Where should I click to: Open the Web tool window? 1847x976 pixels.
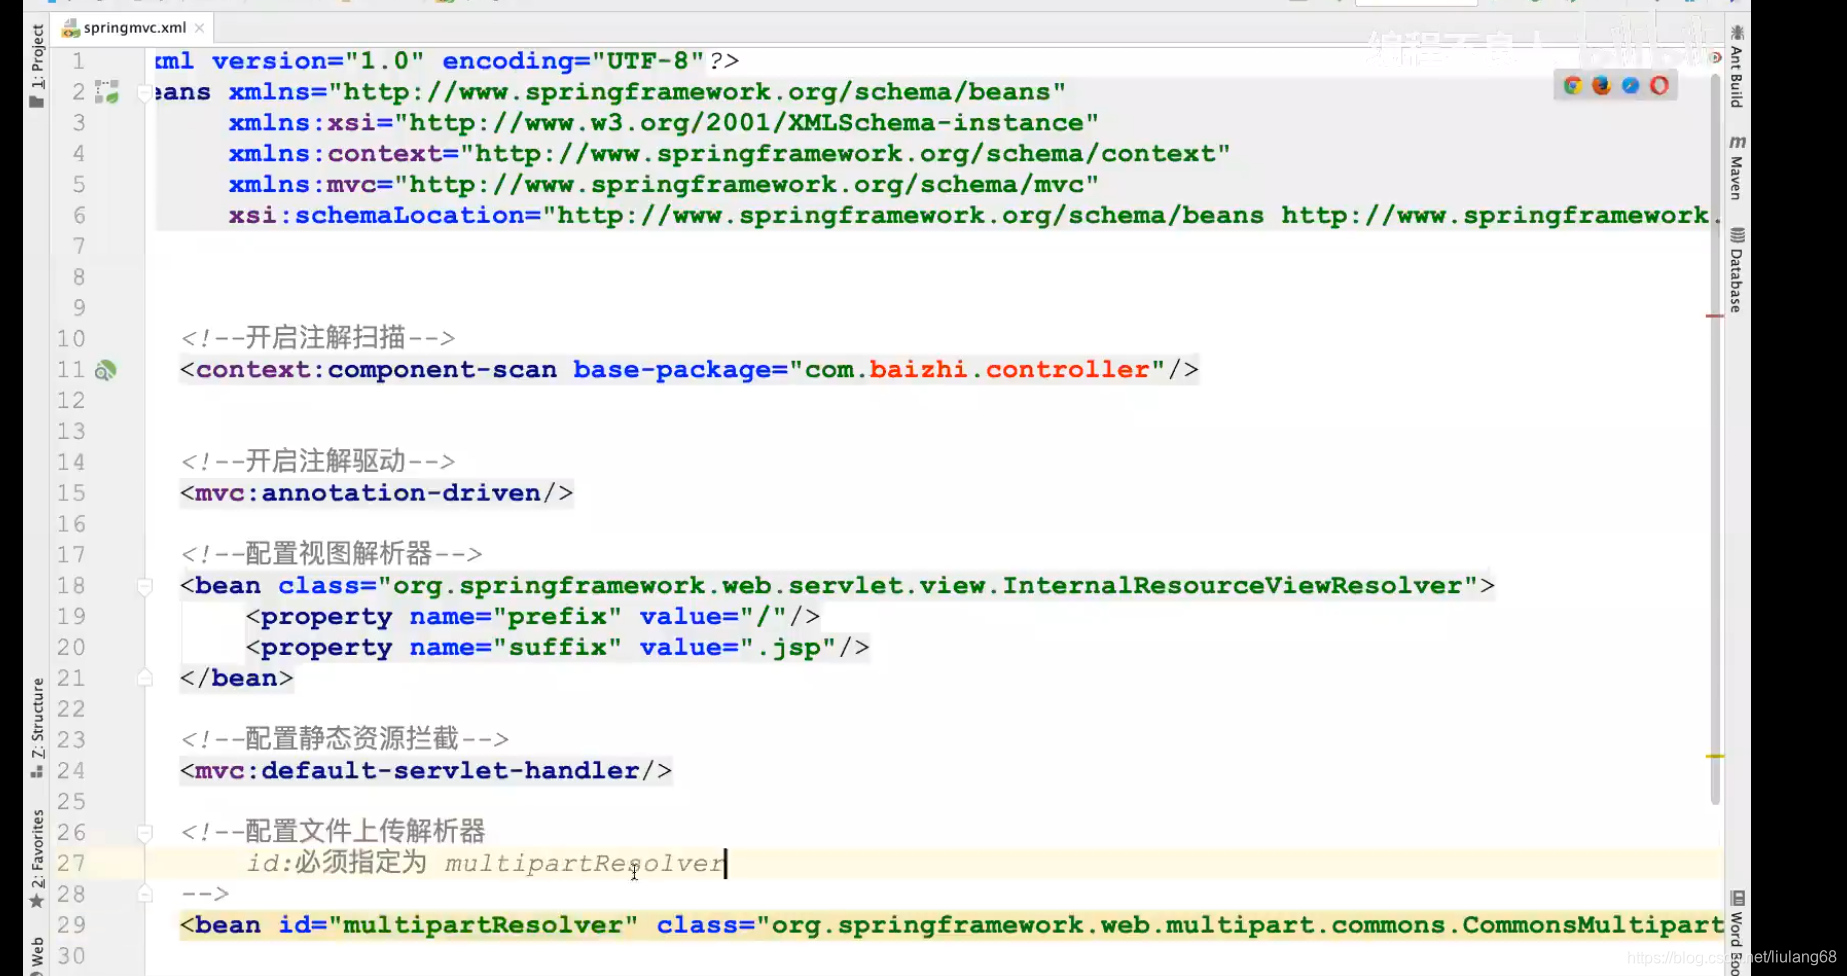[37, 955]
